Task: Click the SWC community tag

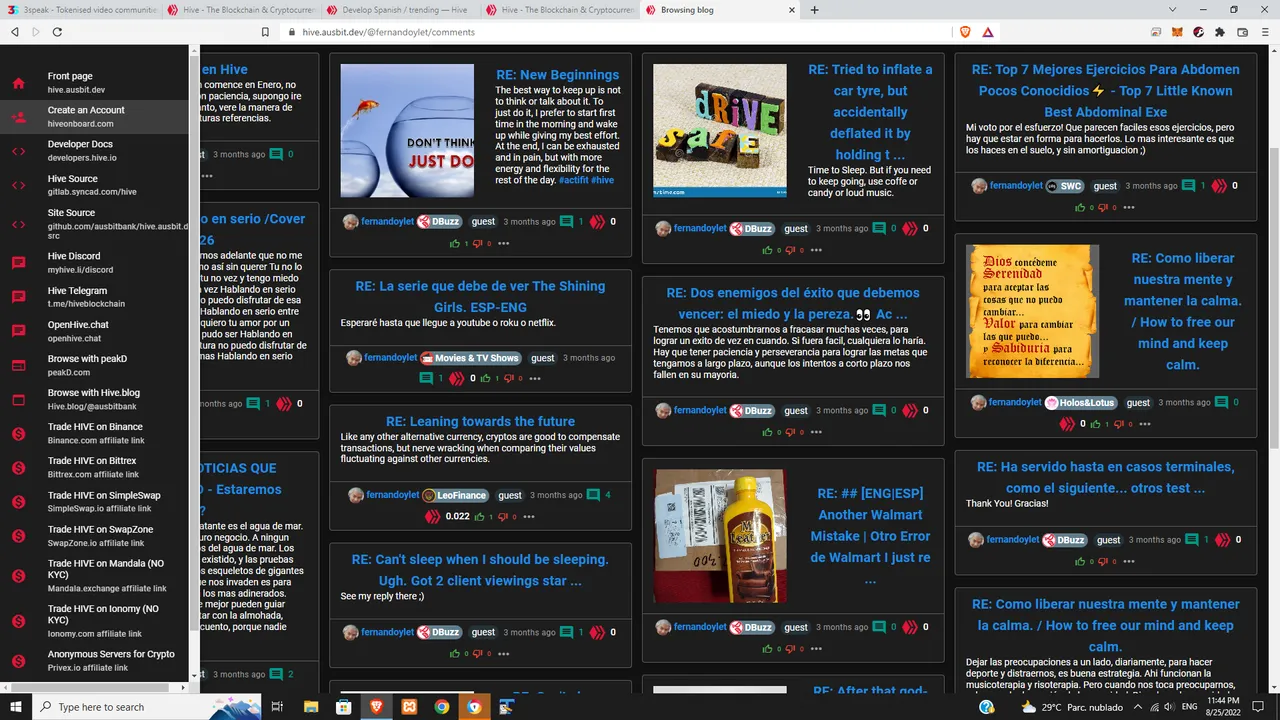Action: tap(1065, 186)
